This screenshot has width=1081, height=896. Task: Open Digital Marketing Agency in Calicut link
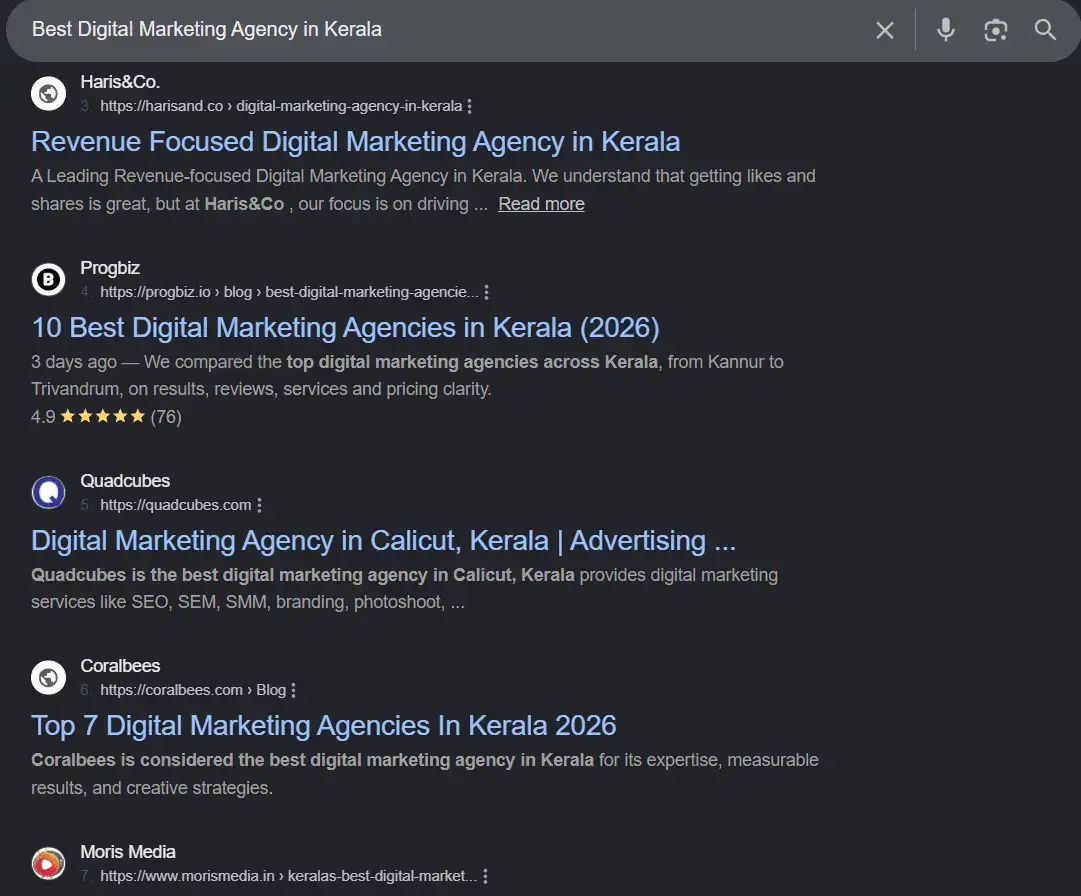pyautogui.click(x=383, y=540)
